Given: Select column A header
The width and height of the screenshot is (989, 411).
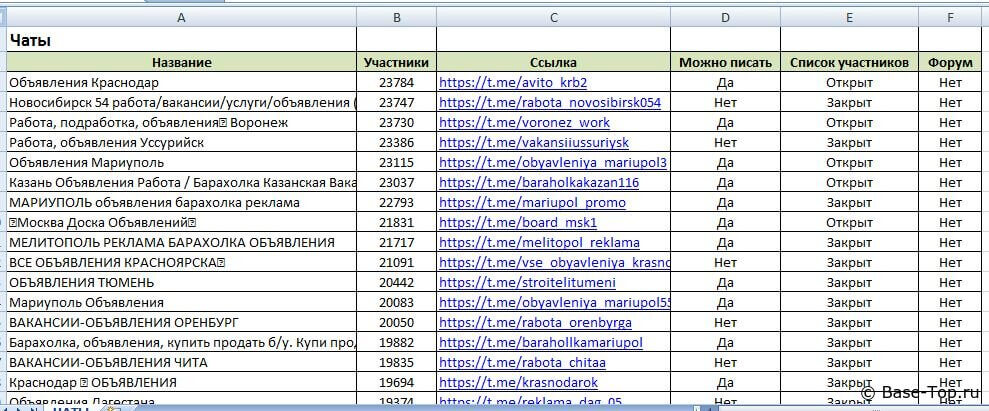Looking at the screenshot, I should [181, 17].
